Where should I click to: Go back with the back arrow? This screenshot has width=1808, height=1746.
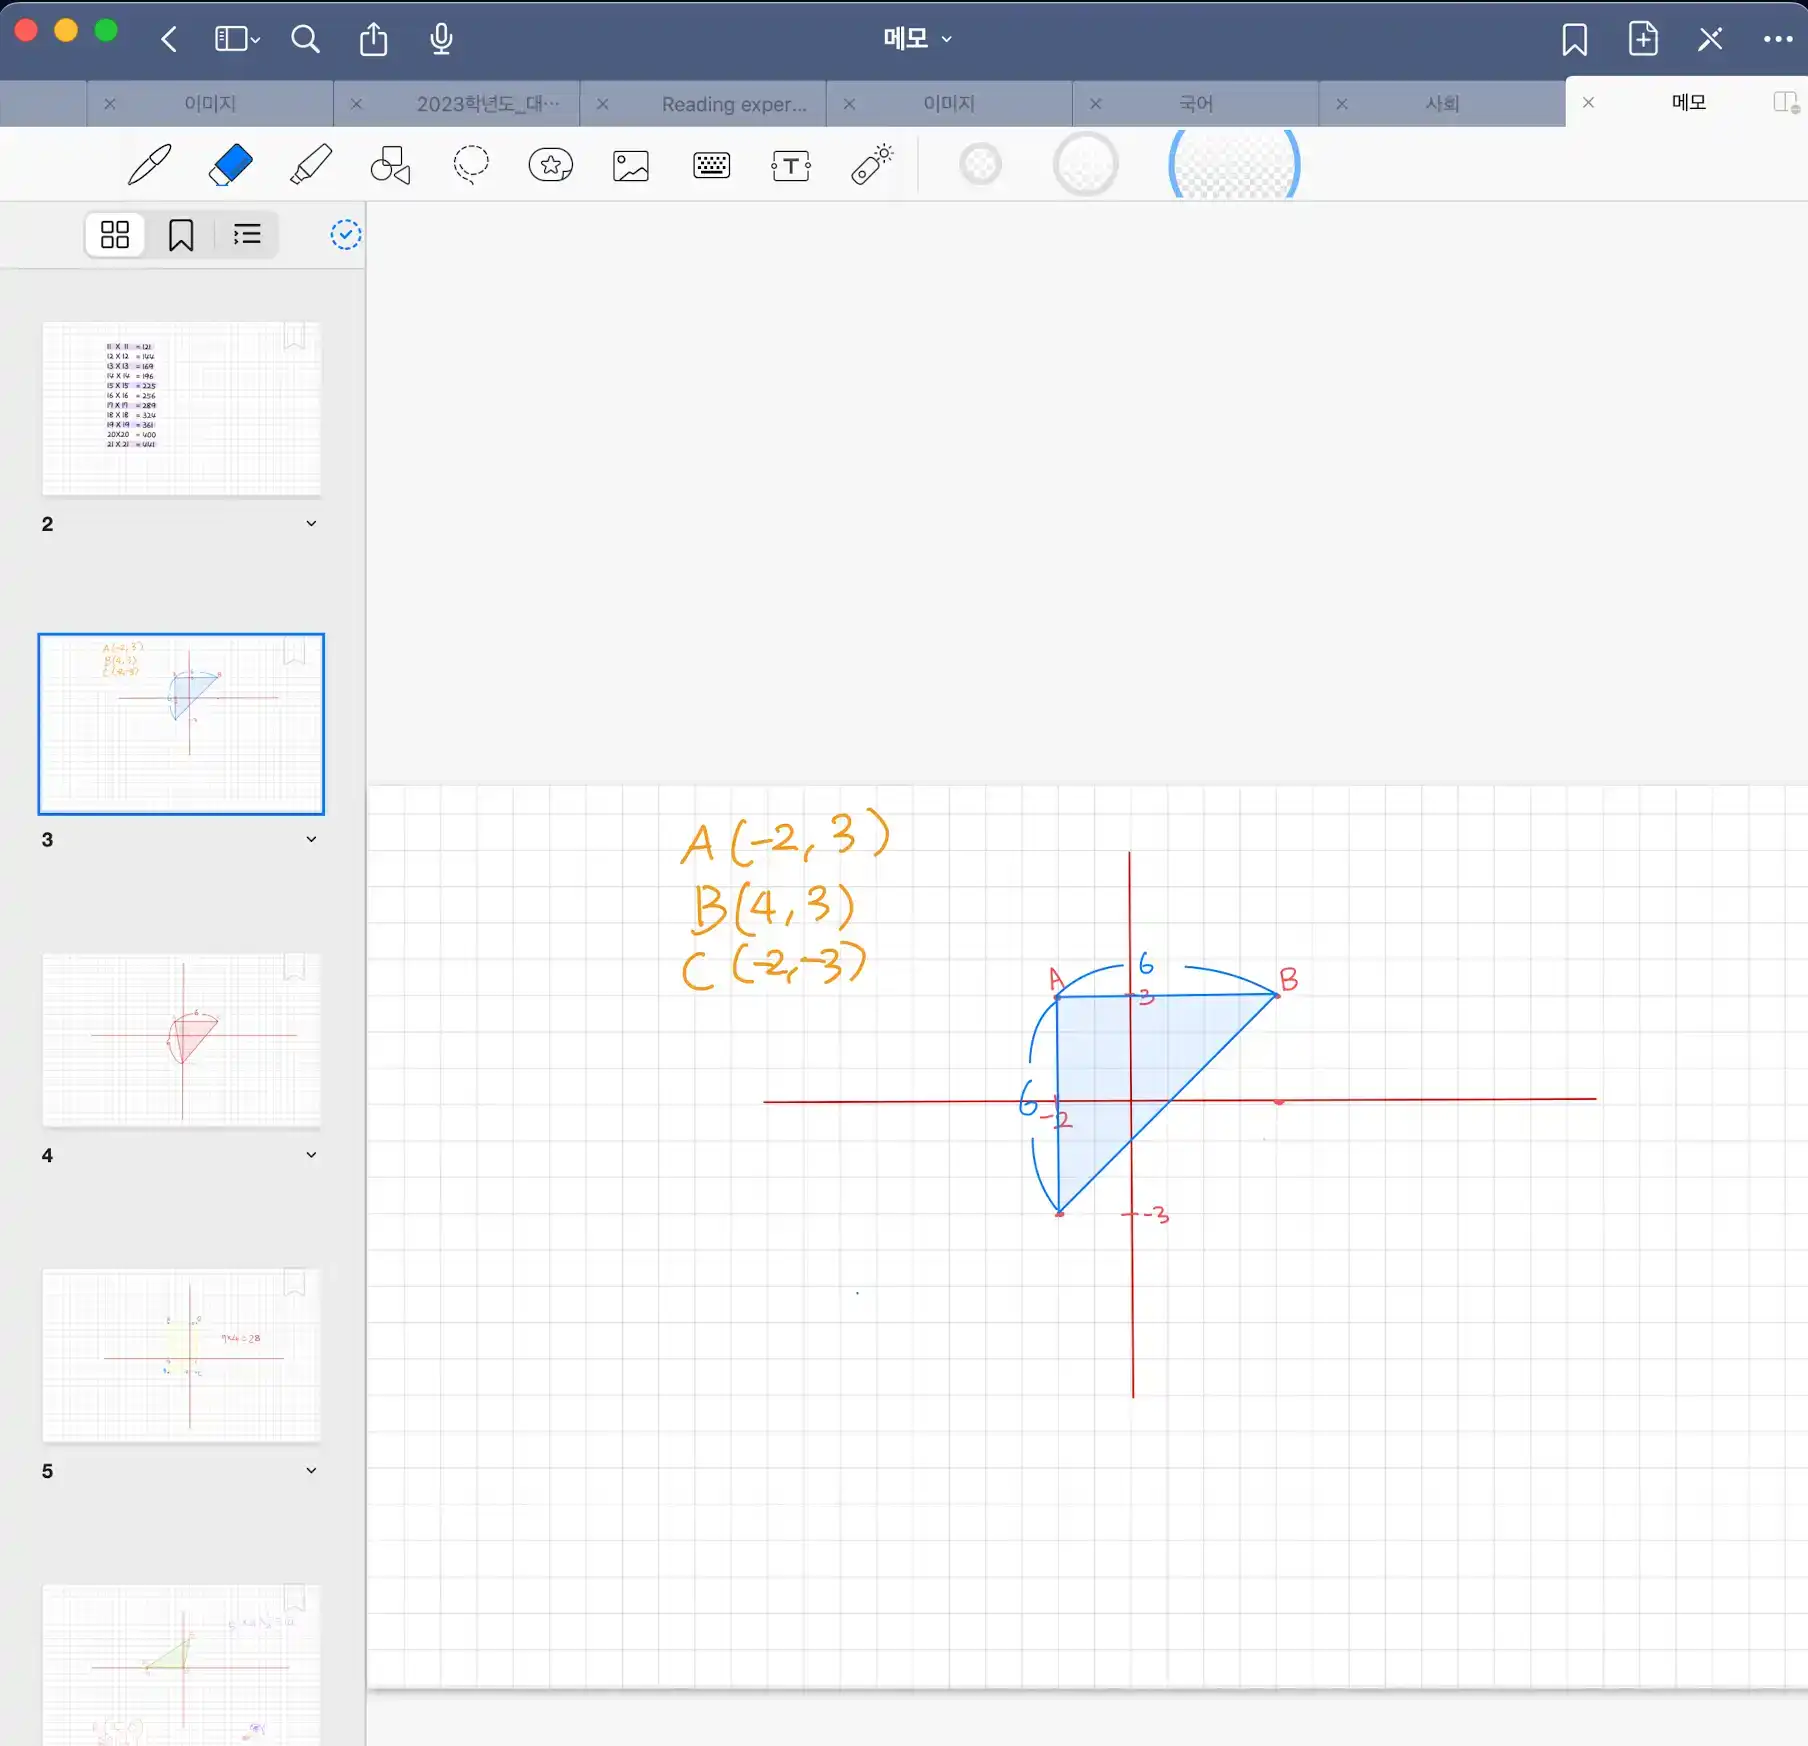(x=169, y=39)
